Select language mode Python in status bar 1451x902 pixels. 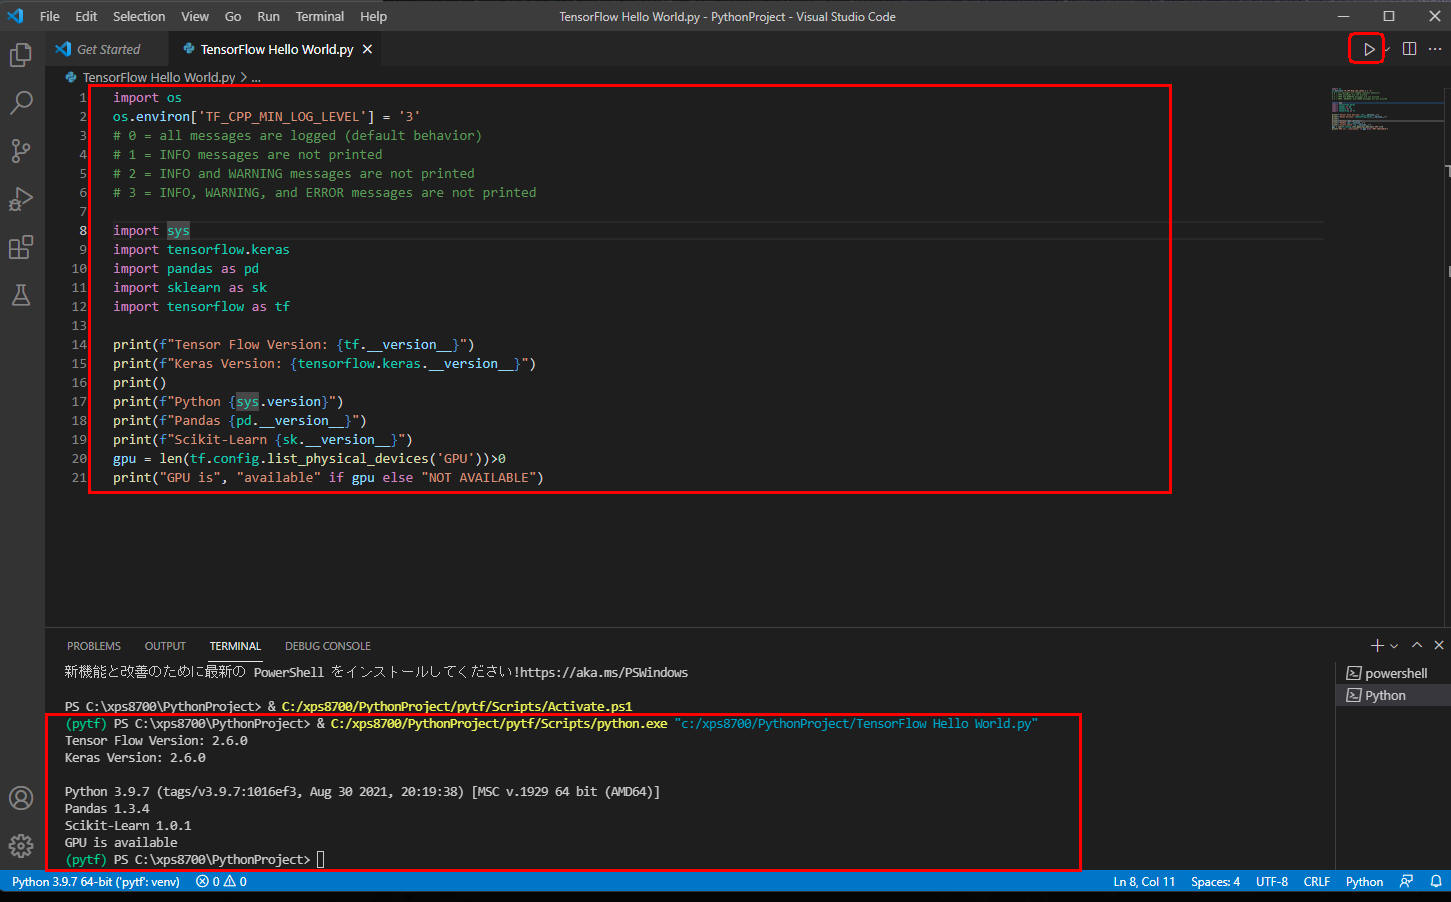coord(1364,881)
